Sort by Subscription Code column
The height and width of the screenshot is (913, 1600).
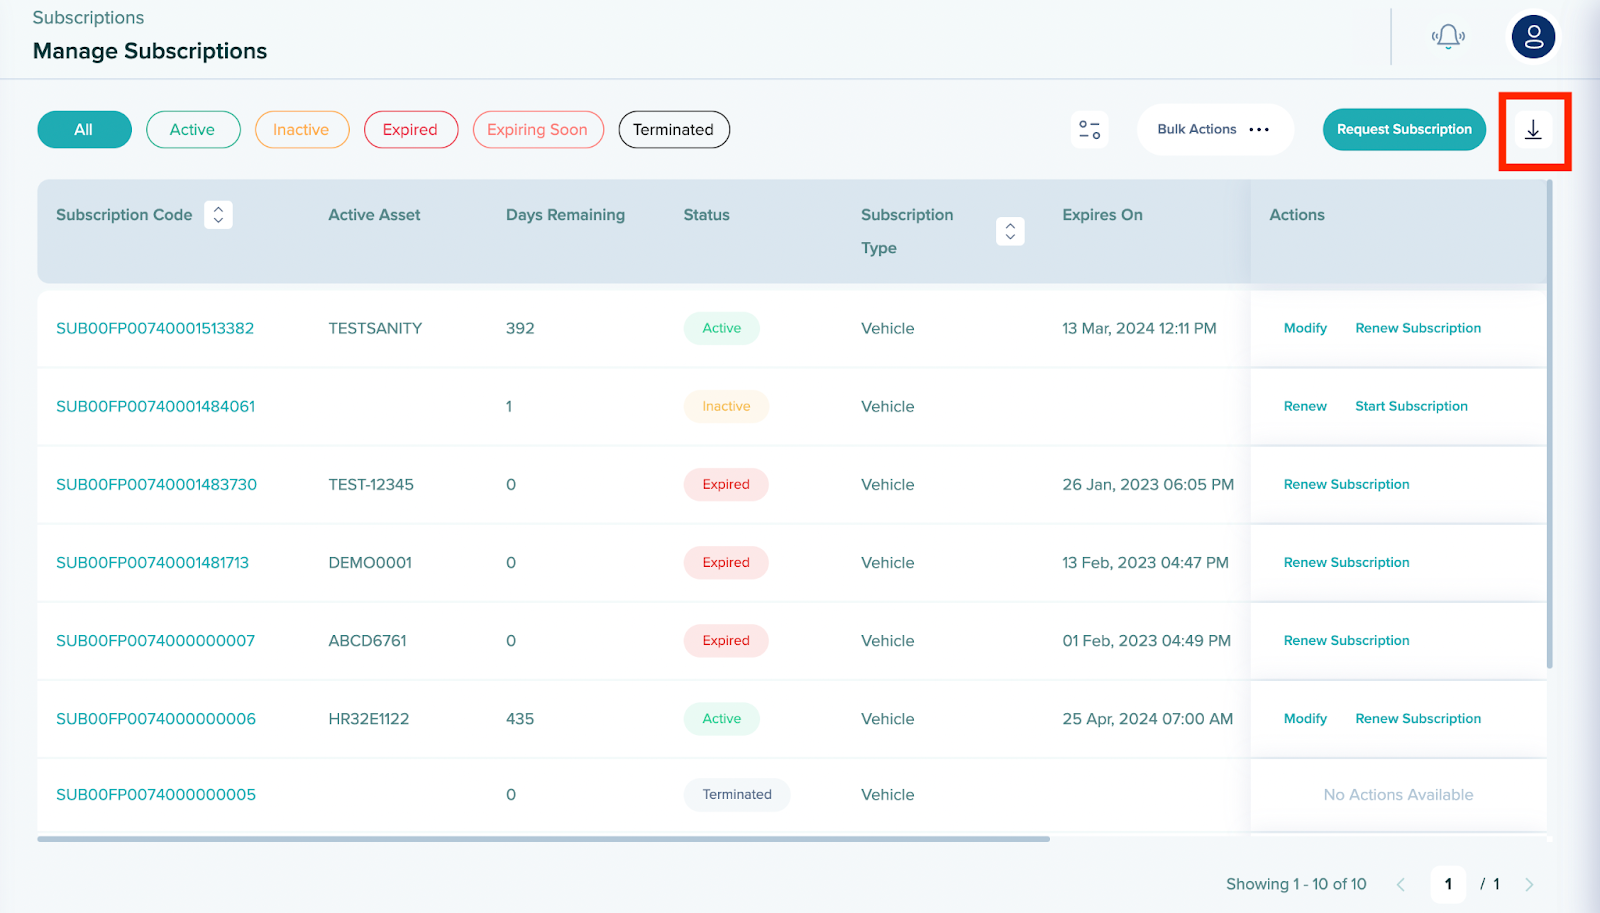218,215
